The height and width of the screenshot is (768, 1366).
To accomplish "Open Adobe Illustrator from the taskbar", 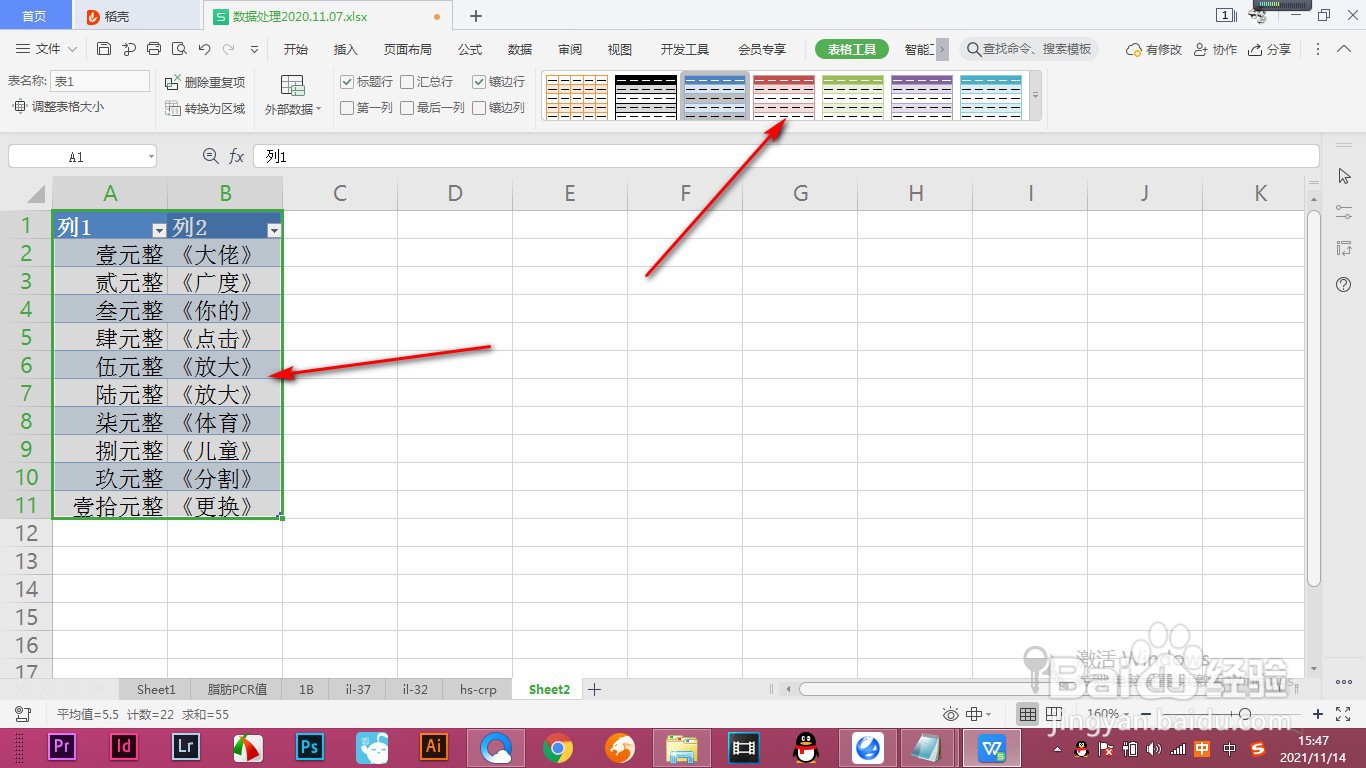I will point(434,746).
